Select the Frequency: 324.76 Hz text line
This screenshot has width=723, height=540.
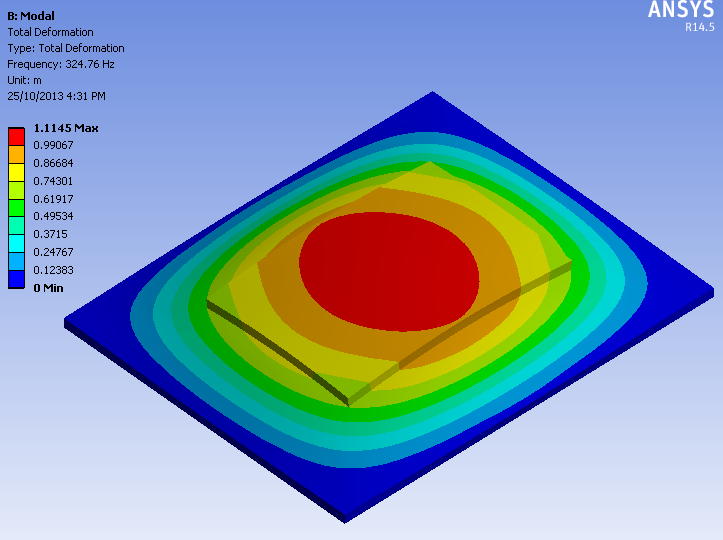coord(62,63)
